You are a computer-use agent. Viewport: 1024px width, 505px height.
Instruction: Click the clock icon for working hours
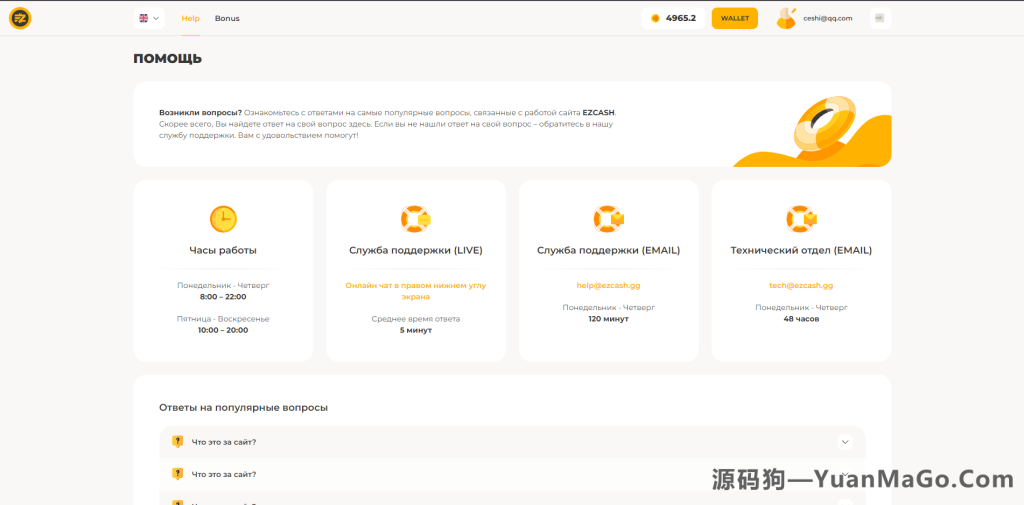tap(223, 219)
